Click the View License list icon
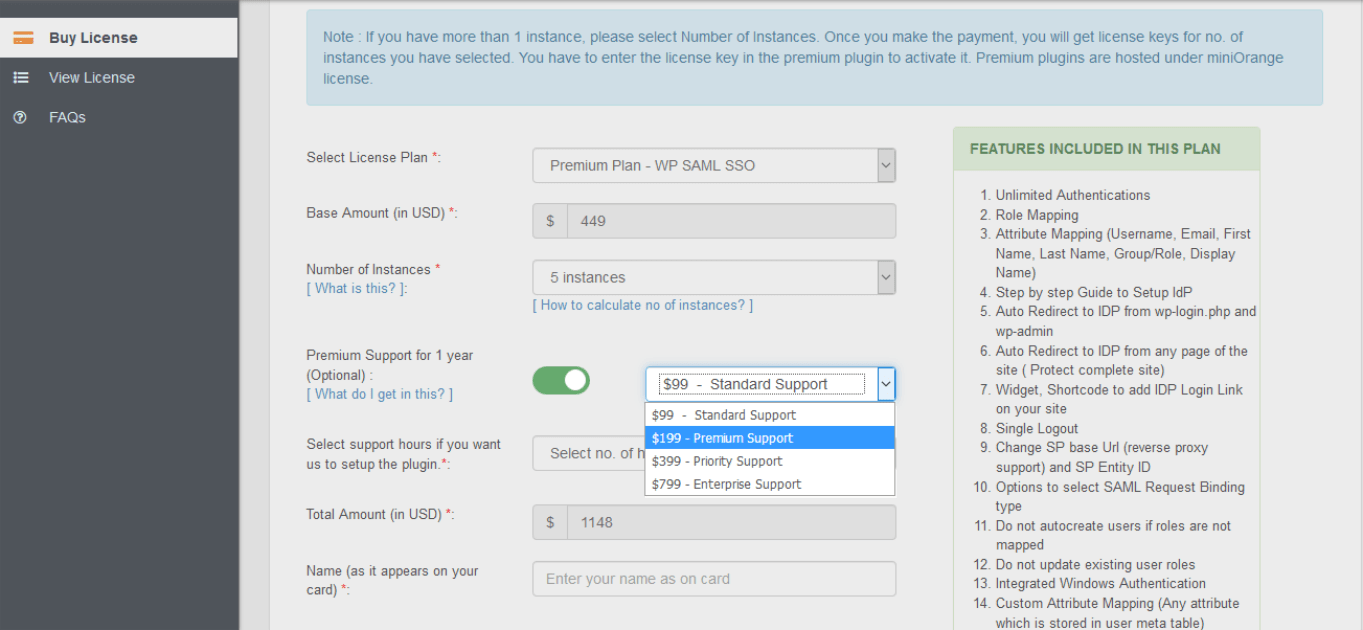This screenshot has width=1363, height=630. 21,77
